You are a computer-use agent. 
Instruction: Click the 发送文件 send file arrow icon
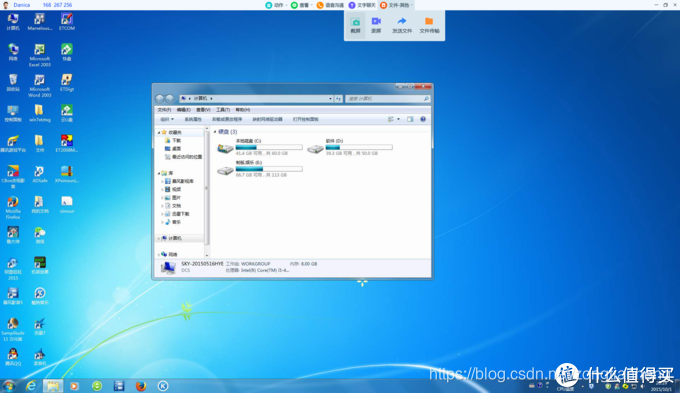tap(402, 21)
